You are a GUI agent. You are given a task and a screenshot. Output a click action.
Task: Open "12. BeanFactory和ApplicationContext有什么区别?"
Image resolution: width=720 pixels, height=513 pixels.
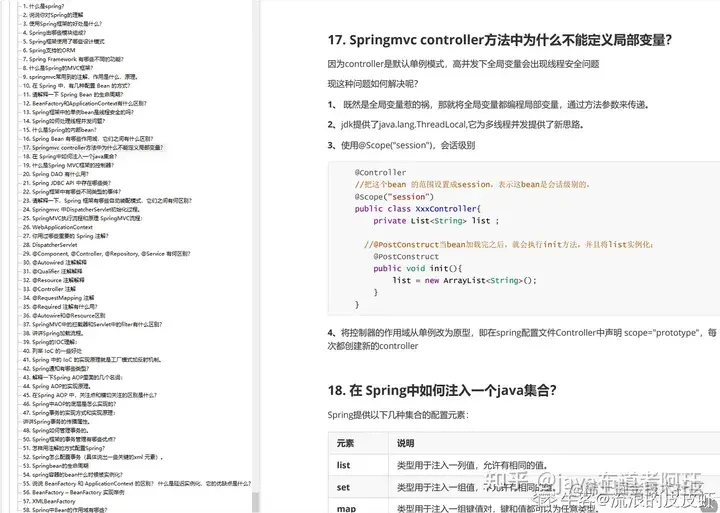[85, 103]
